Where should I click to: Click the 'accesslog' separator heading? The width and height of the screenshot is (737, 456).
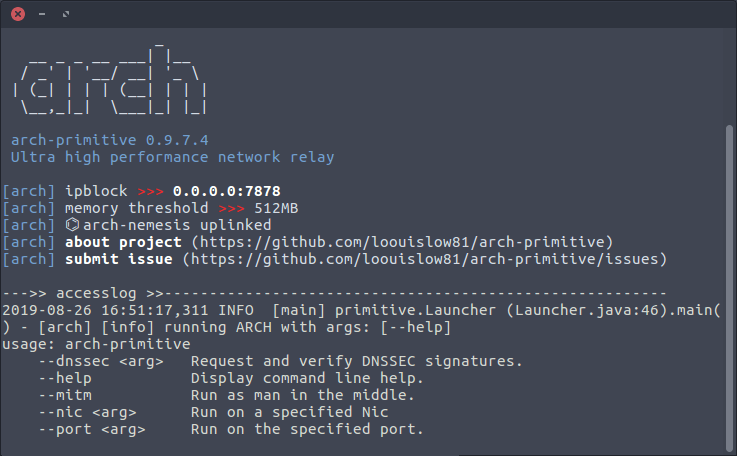pos(96,293)
